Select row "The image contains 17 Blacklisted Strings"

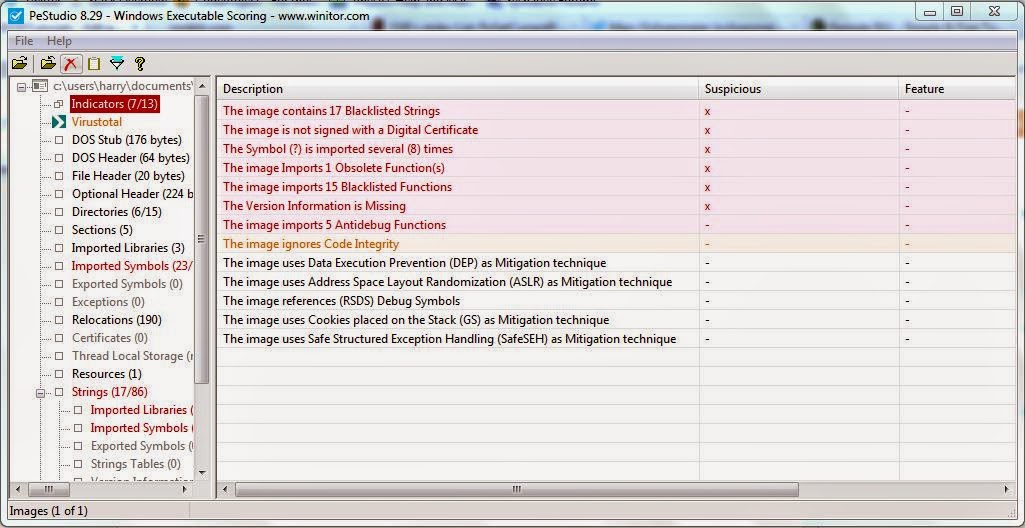[616, 111]
